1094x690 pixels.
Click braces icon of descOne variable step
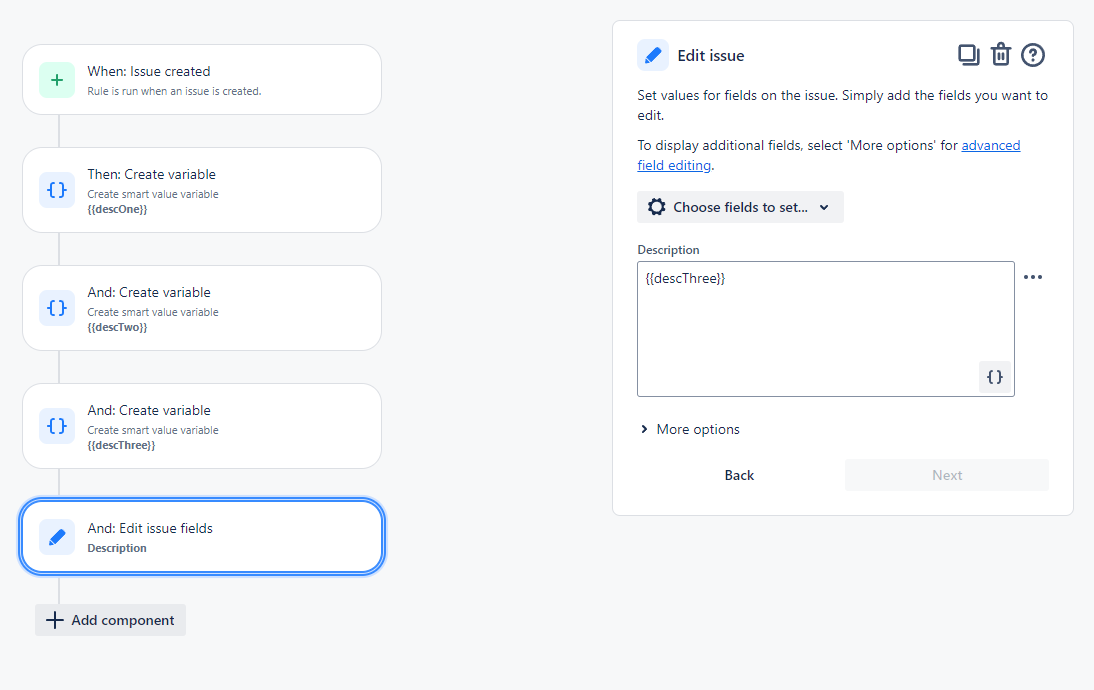57,190
